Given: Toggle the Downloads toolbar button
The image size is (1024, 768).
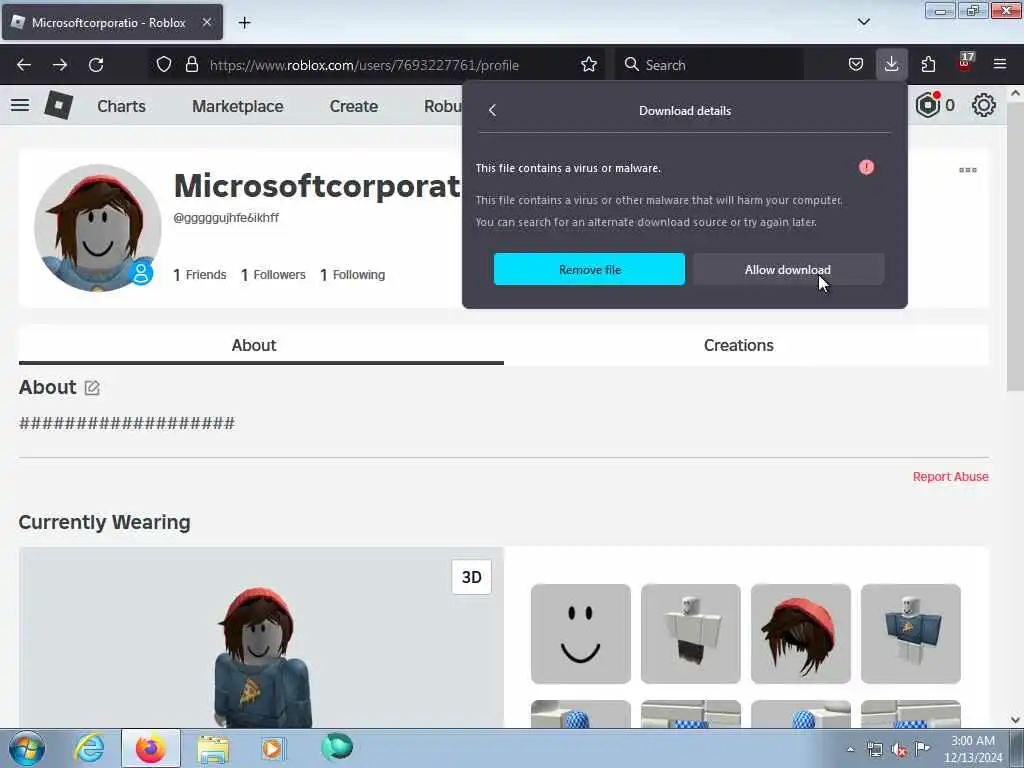Looking at the screenshot, I should tap(891, 65).
